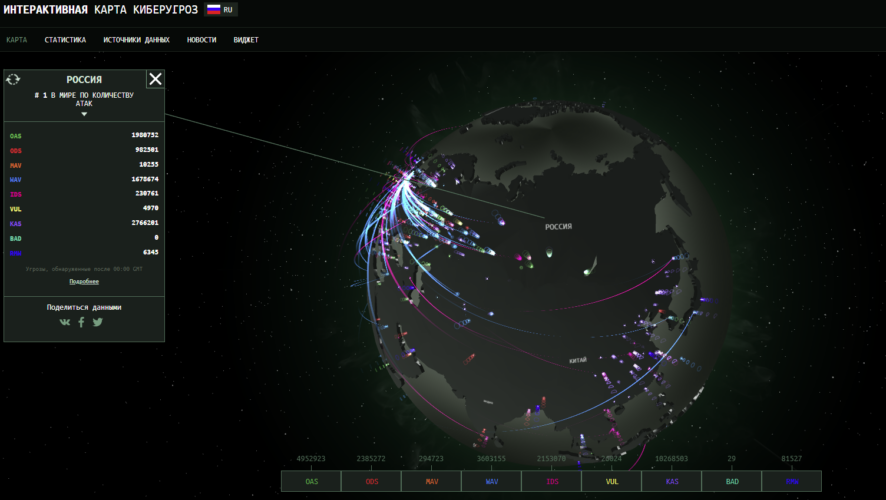
Task: Share data via Facebook icon
Action: (x=82, y=322)
